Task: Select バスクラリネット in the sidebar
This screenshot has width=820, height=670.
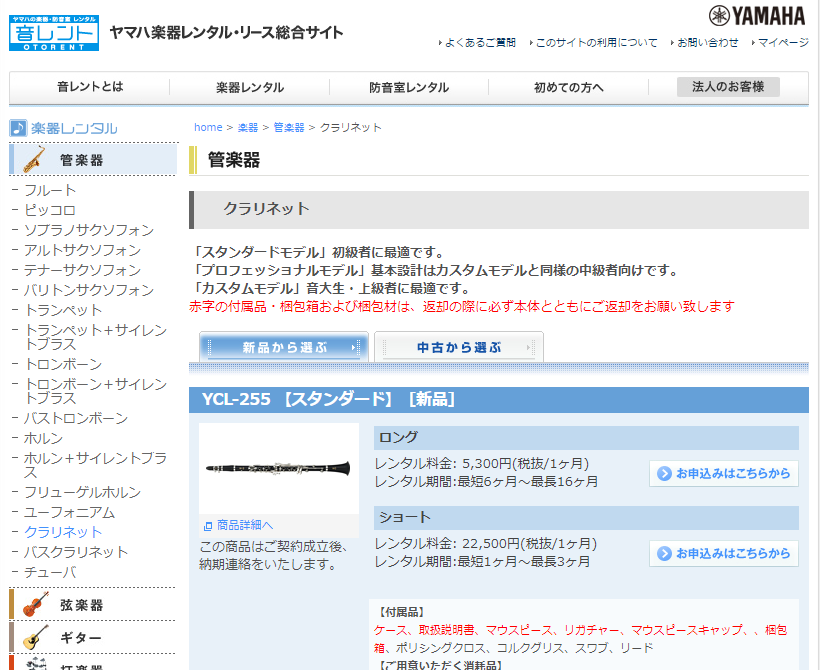Action: pos(76,552)
